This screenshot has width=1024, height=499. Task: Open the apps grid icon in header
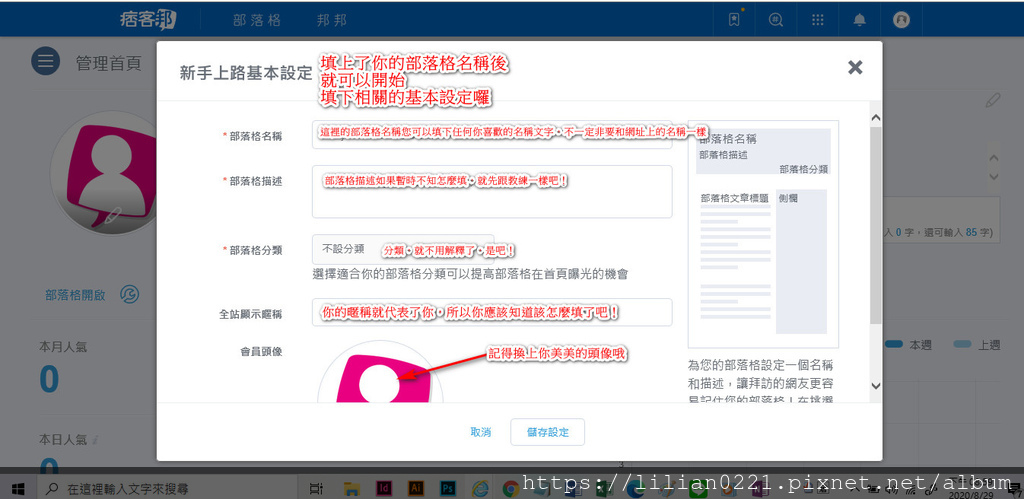(x=818, y=20)
